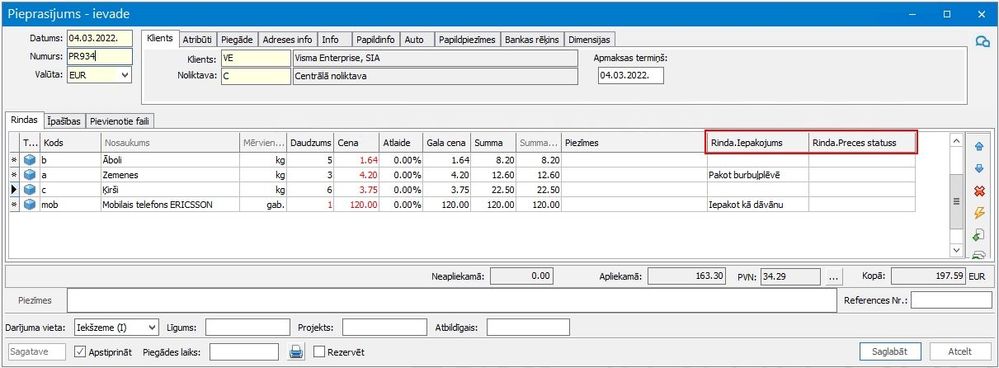Click the cell 'Pakot burbuļplēvē'
999x368 pixels.
pyautogui.click(x=758, y=174)
